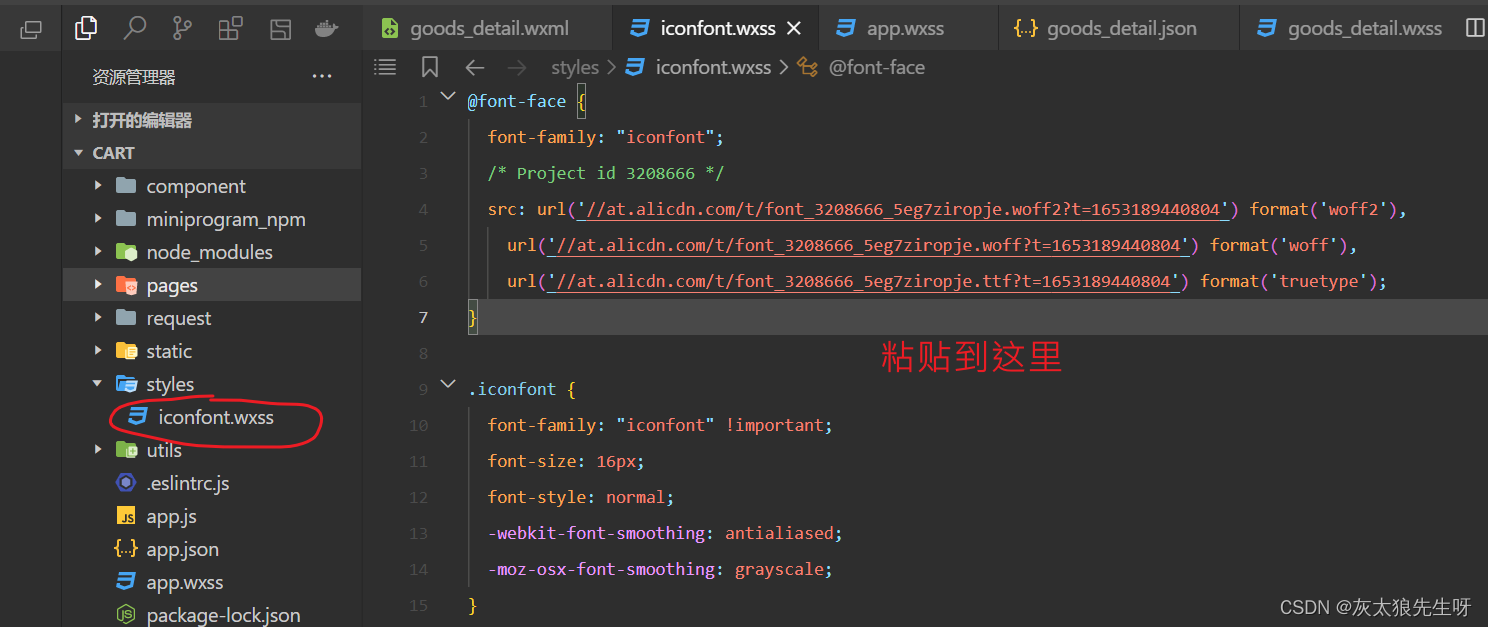
Task: Click the '/* Project id 3208666 */' comment
Action: tap(606, 173)
